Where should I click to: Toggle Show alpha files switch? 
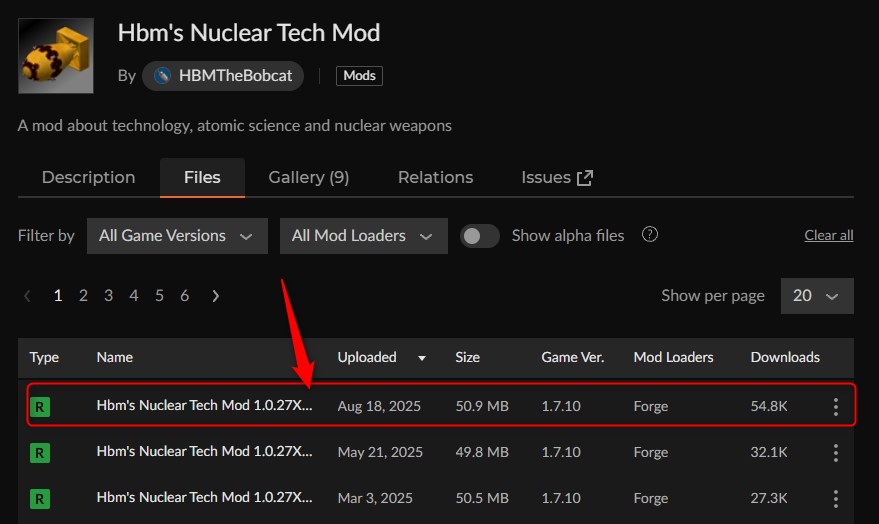click(479, 236)
